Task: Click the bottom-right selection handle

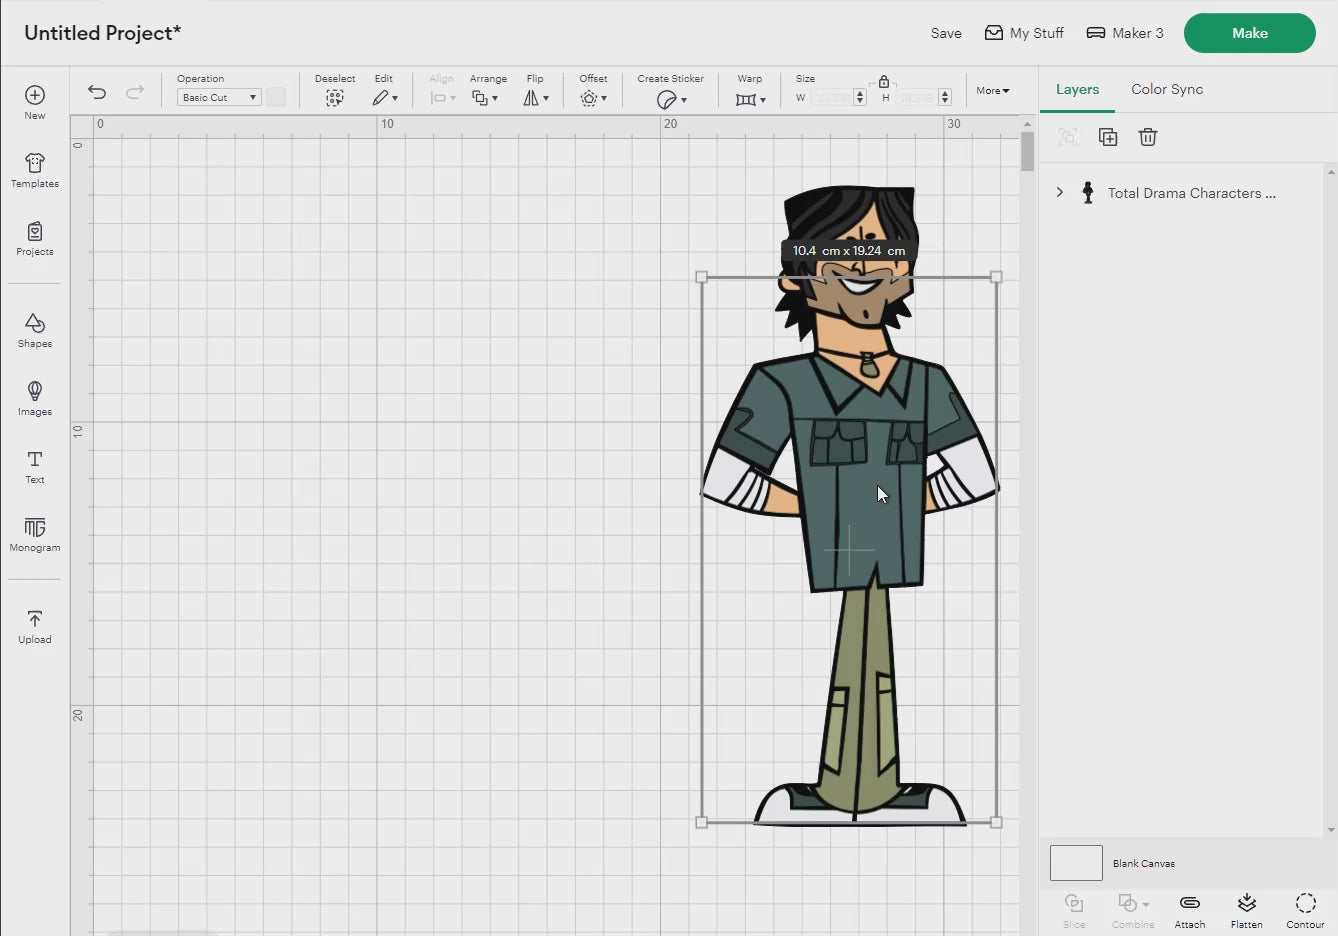Action: coord(996,822)
